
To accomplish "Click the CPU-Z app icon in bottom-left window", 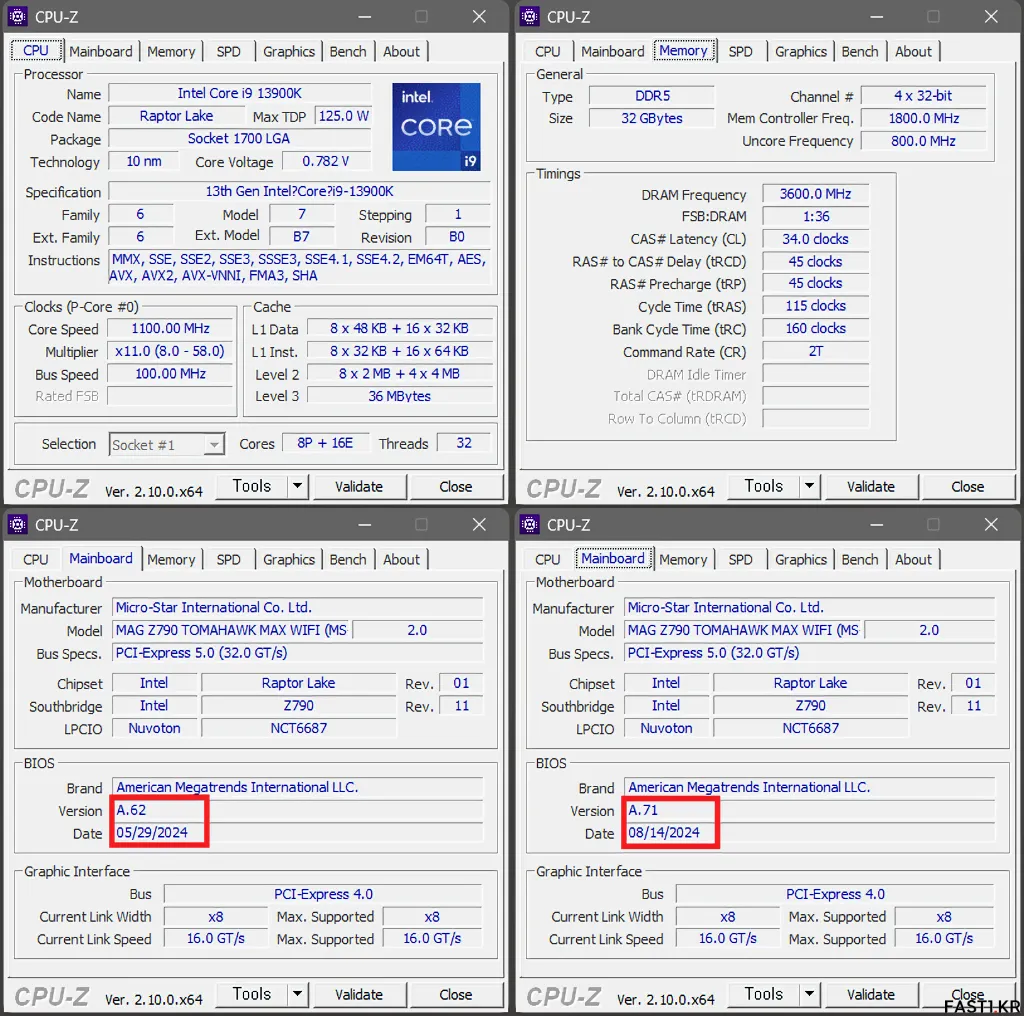I will (17, 524).
